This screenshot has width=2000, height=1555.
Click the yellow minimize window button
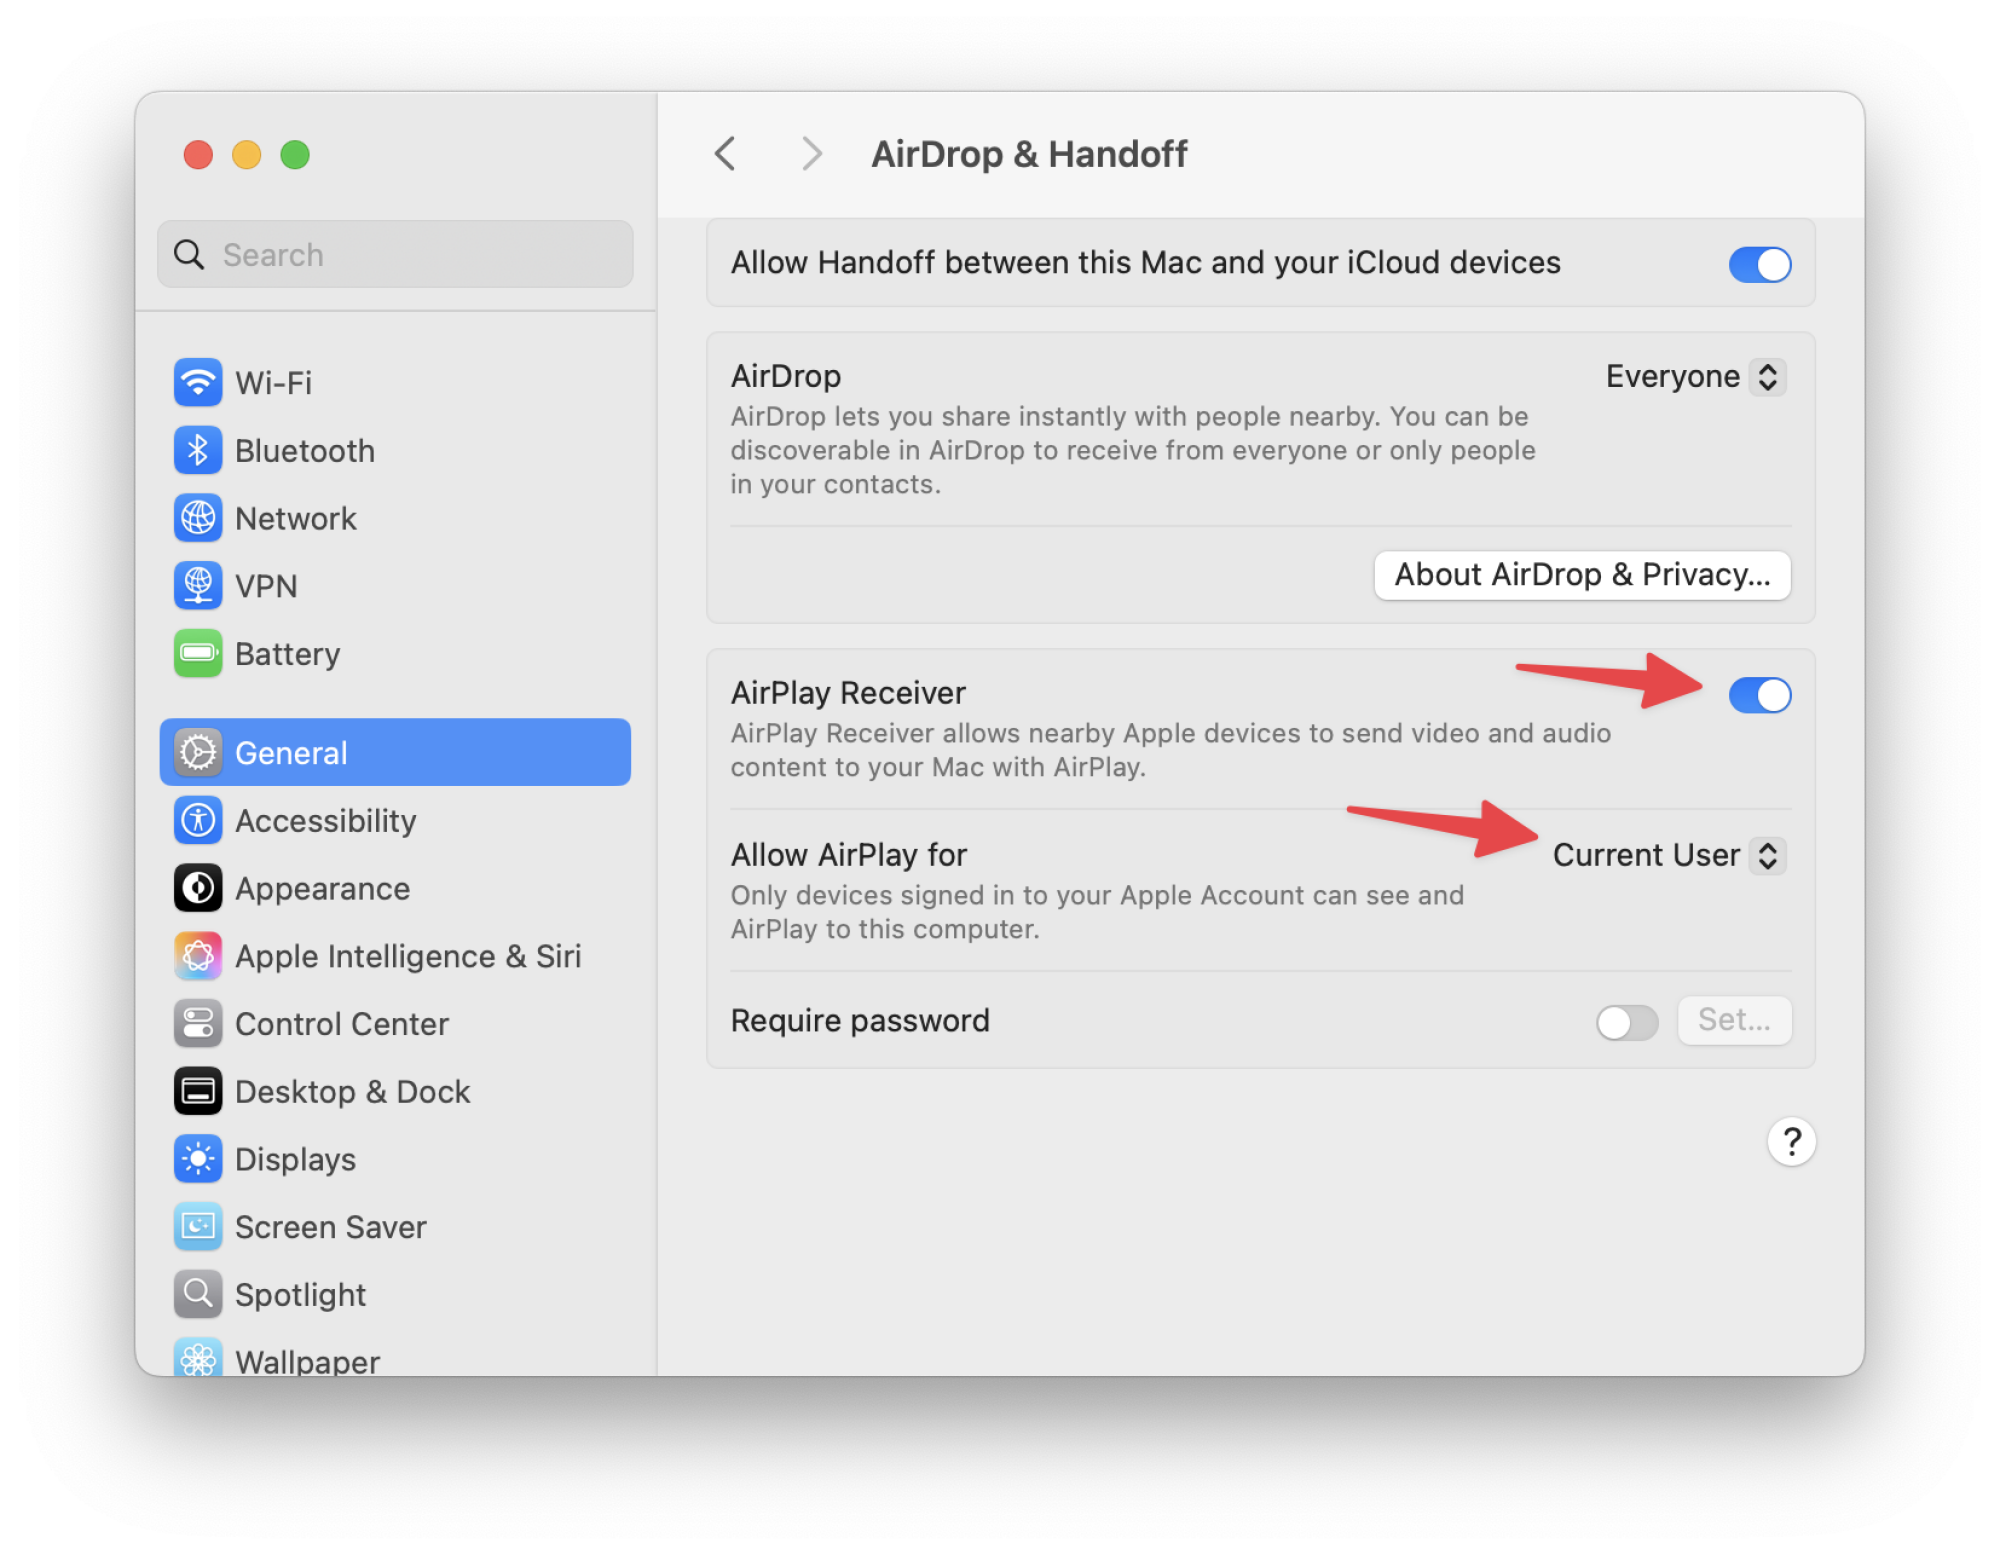tap(247, 155)
